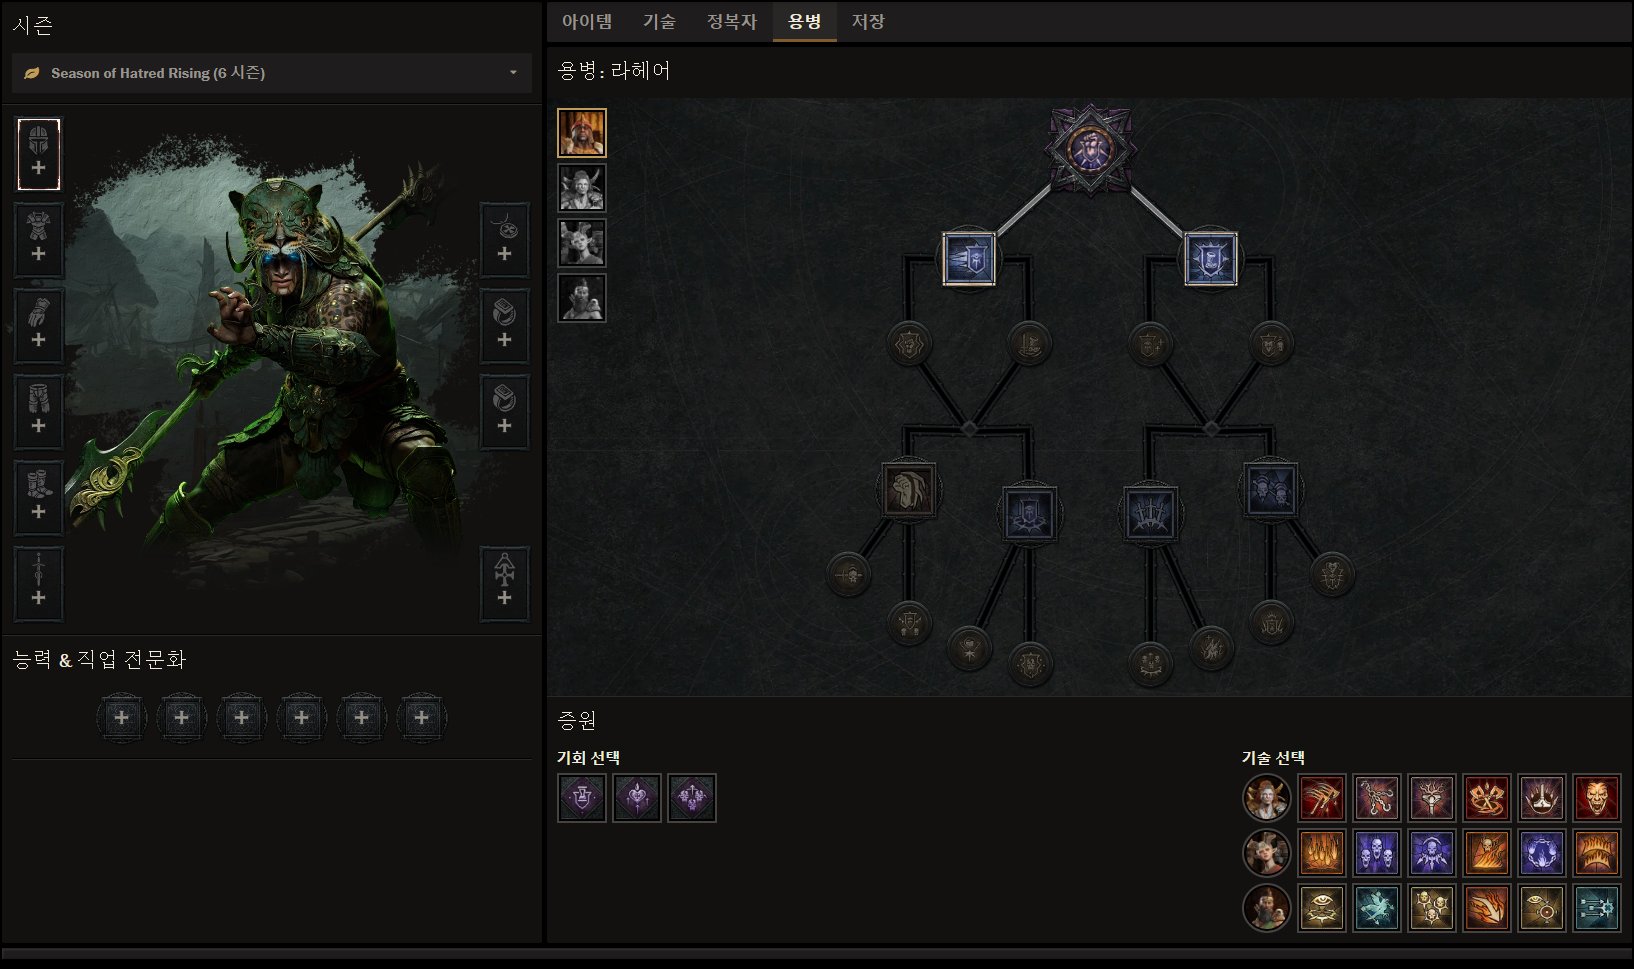Image resolution: width=1634 pixels, height=969 pixels.
Task: Select the charging shield skill node
Action: point(969,259)
